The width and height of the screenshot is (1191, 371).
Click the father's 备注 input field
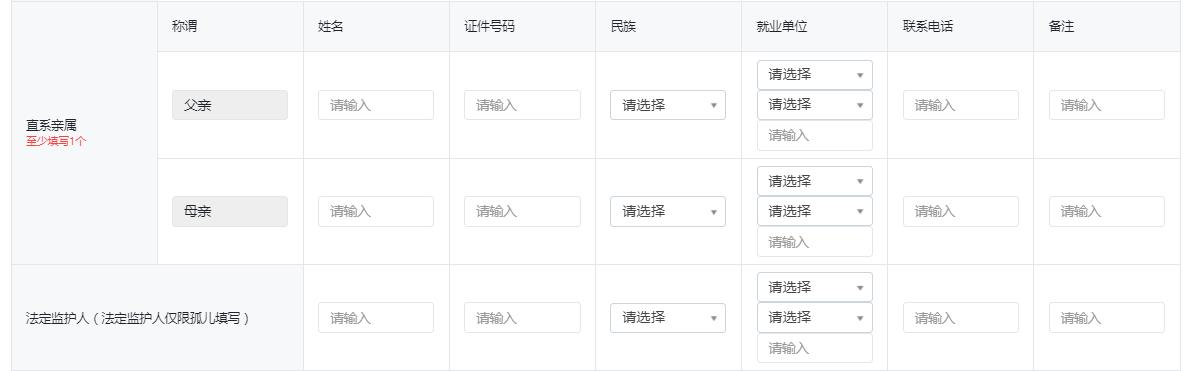(x=1107, y=105)
